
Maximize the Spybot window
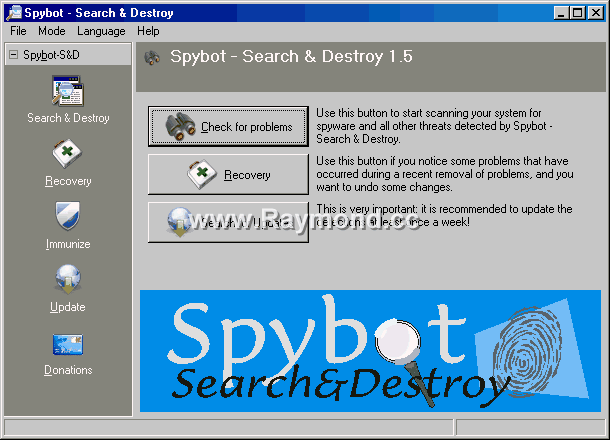[578, 13]
